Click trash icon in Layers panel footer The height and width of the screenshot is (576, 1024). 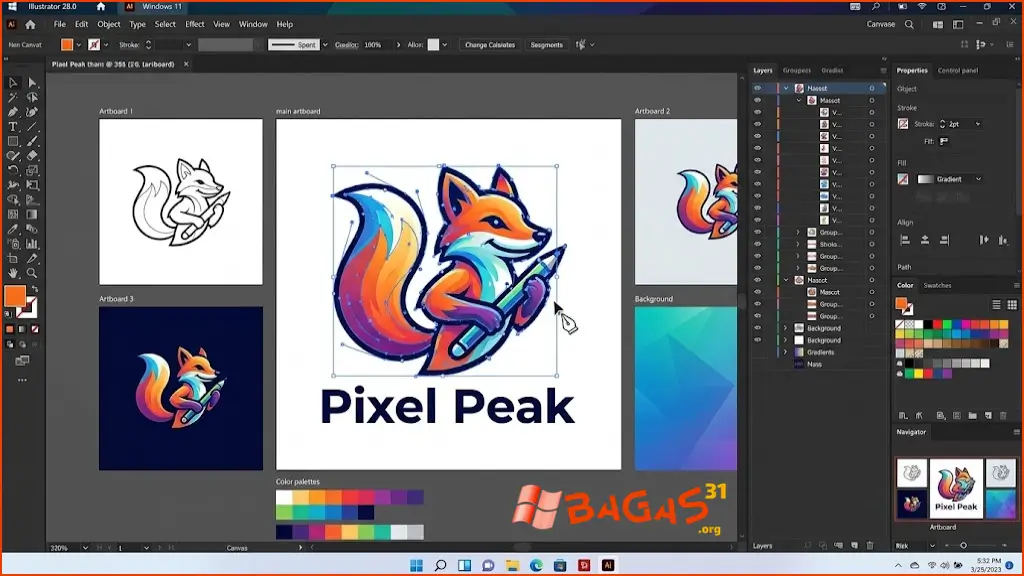(x=870, y=545)
